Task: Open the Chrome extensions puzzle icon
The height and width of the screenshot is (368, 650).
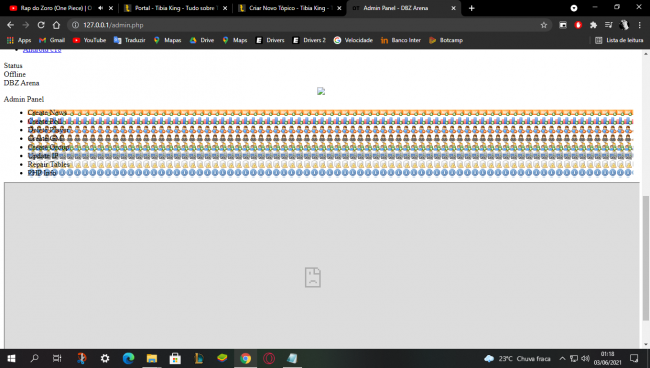Action: (593, 25)
